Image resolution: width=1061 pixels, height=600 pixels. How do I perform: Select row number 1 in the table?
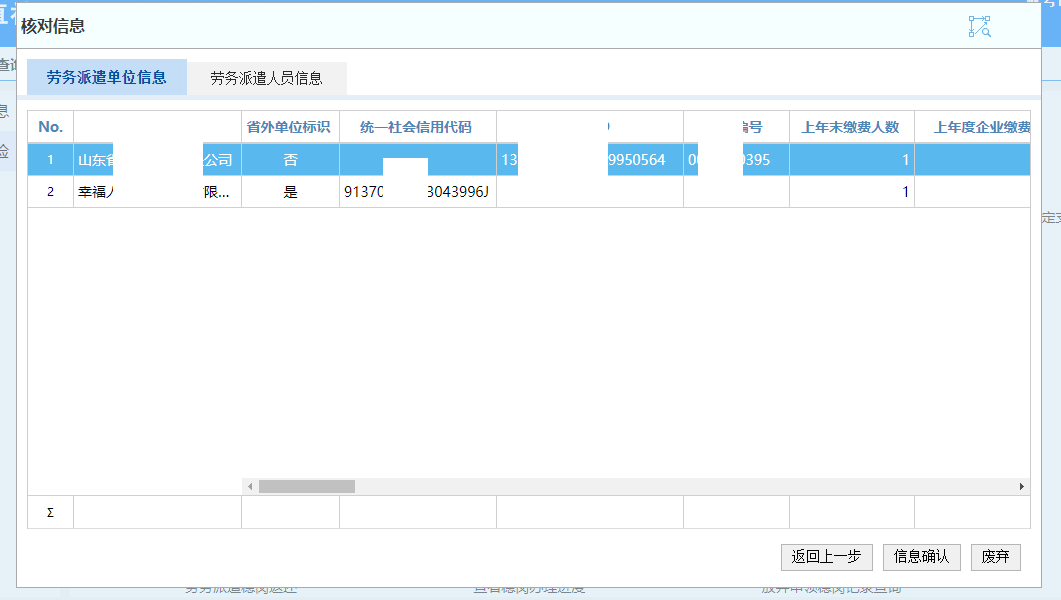tap(50, 160)
